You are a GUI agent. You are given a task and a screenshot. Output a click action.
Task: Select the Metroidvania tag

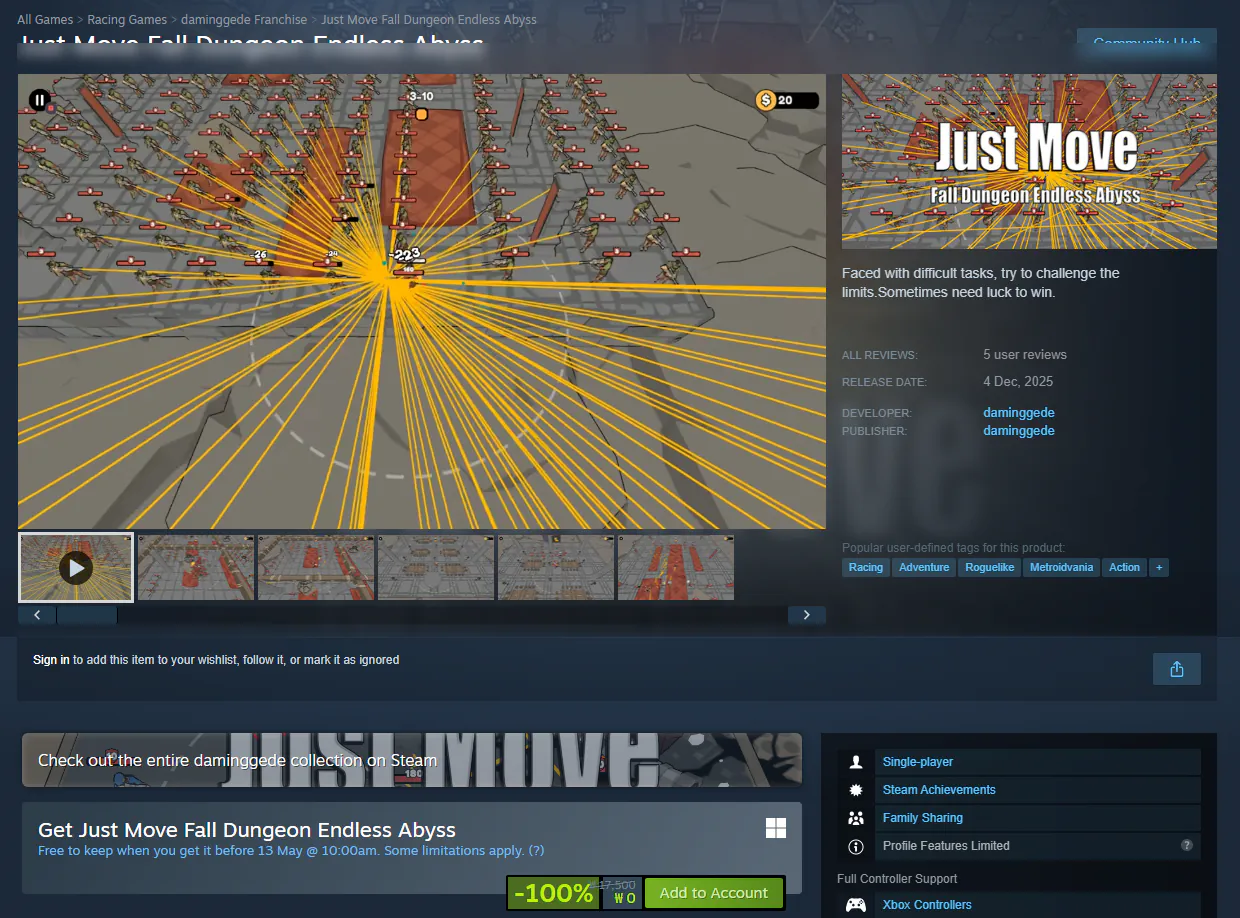tap(1061, 567)
